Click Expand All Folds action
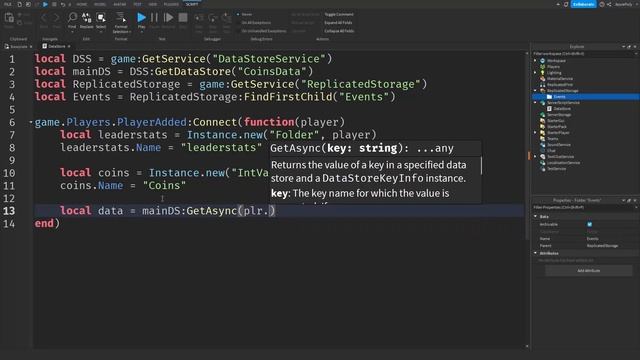640x360 pixels. (x=338, y=22)
